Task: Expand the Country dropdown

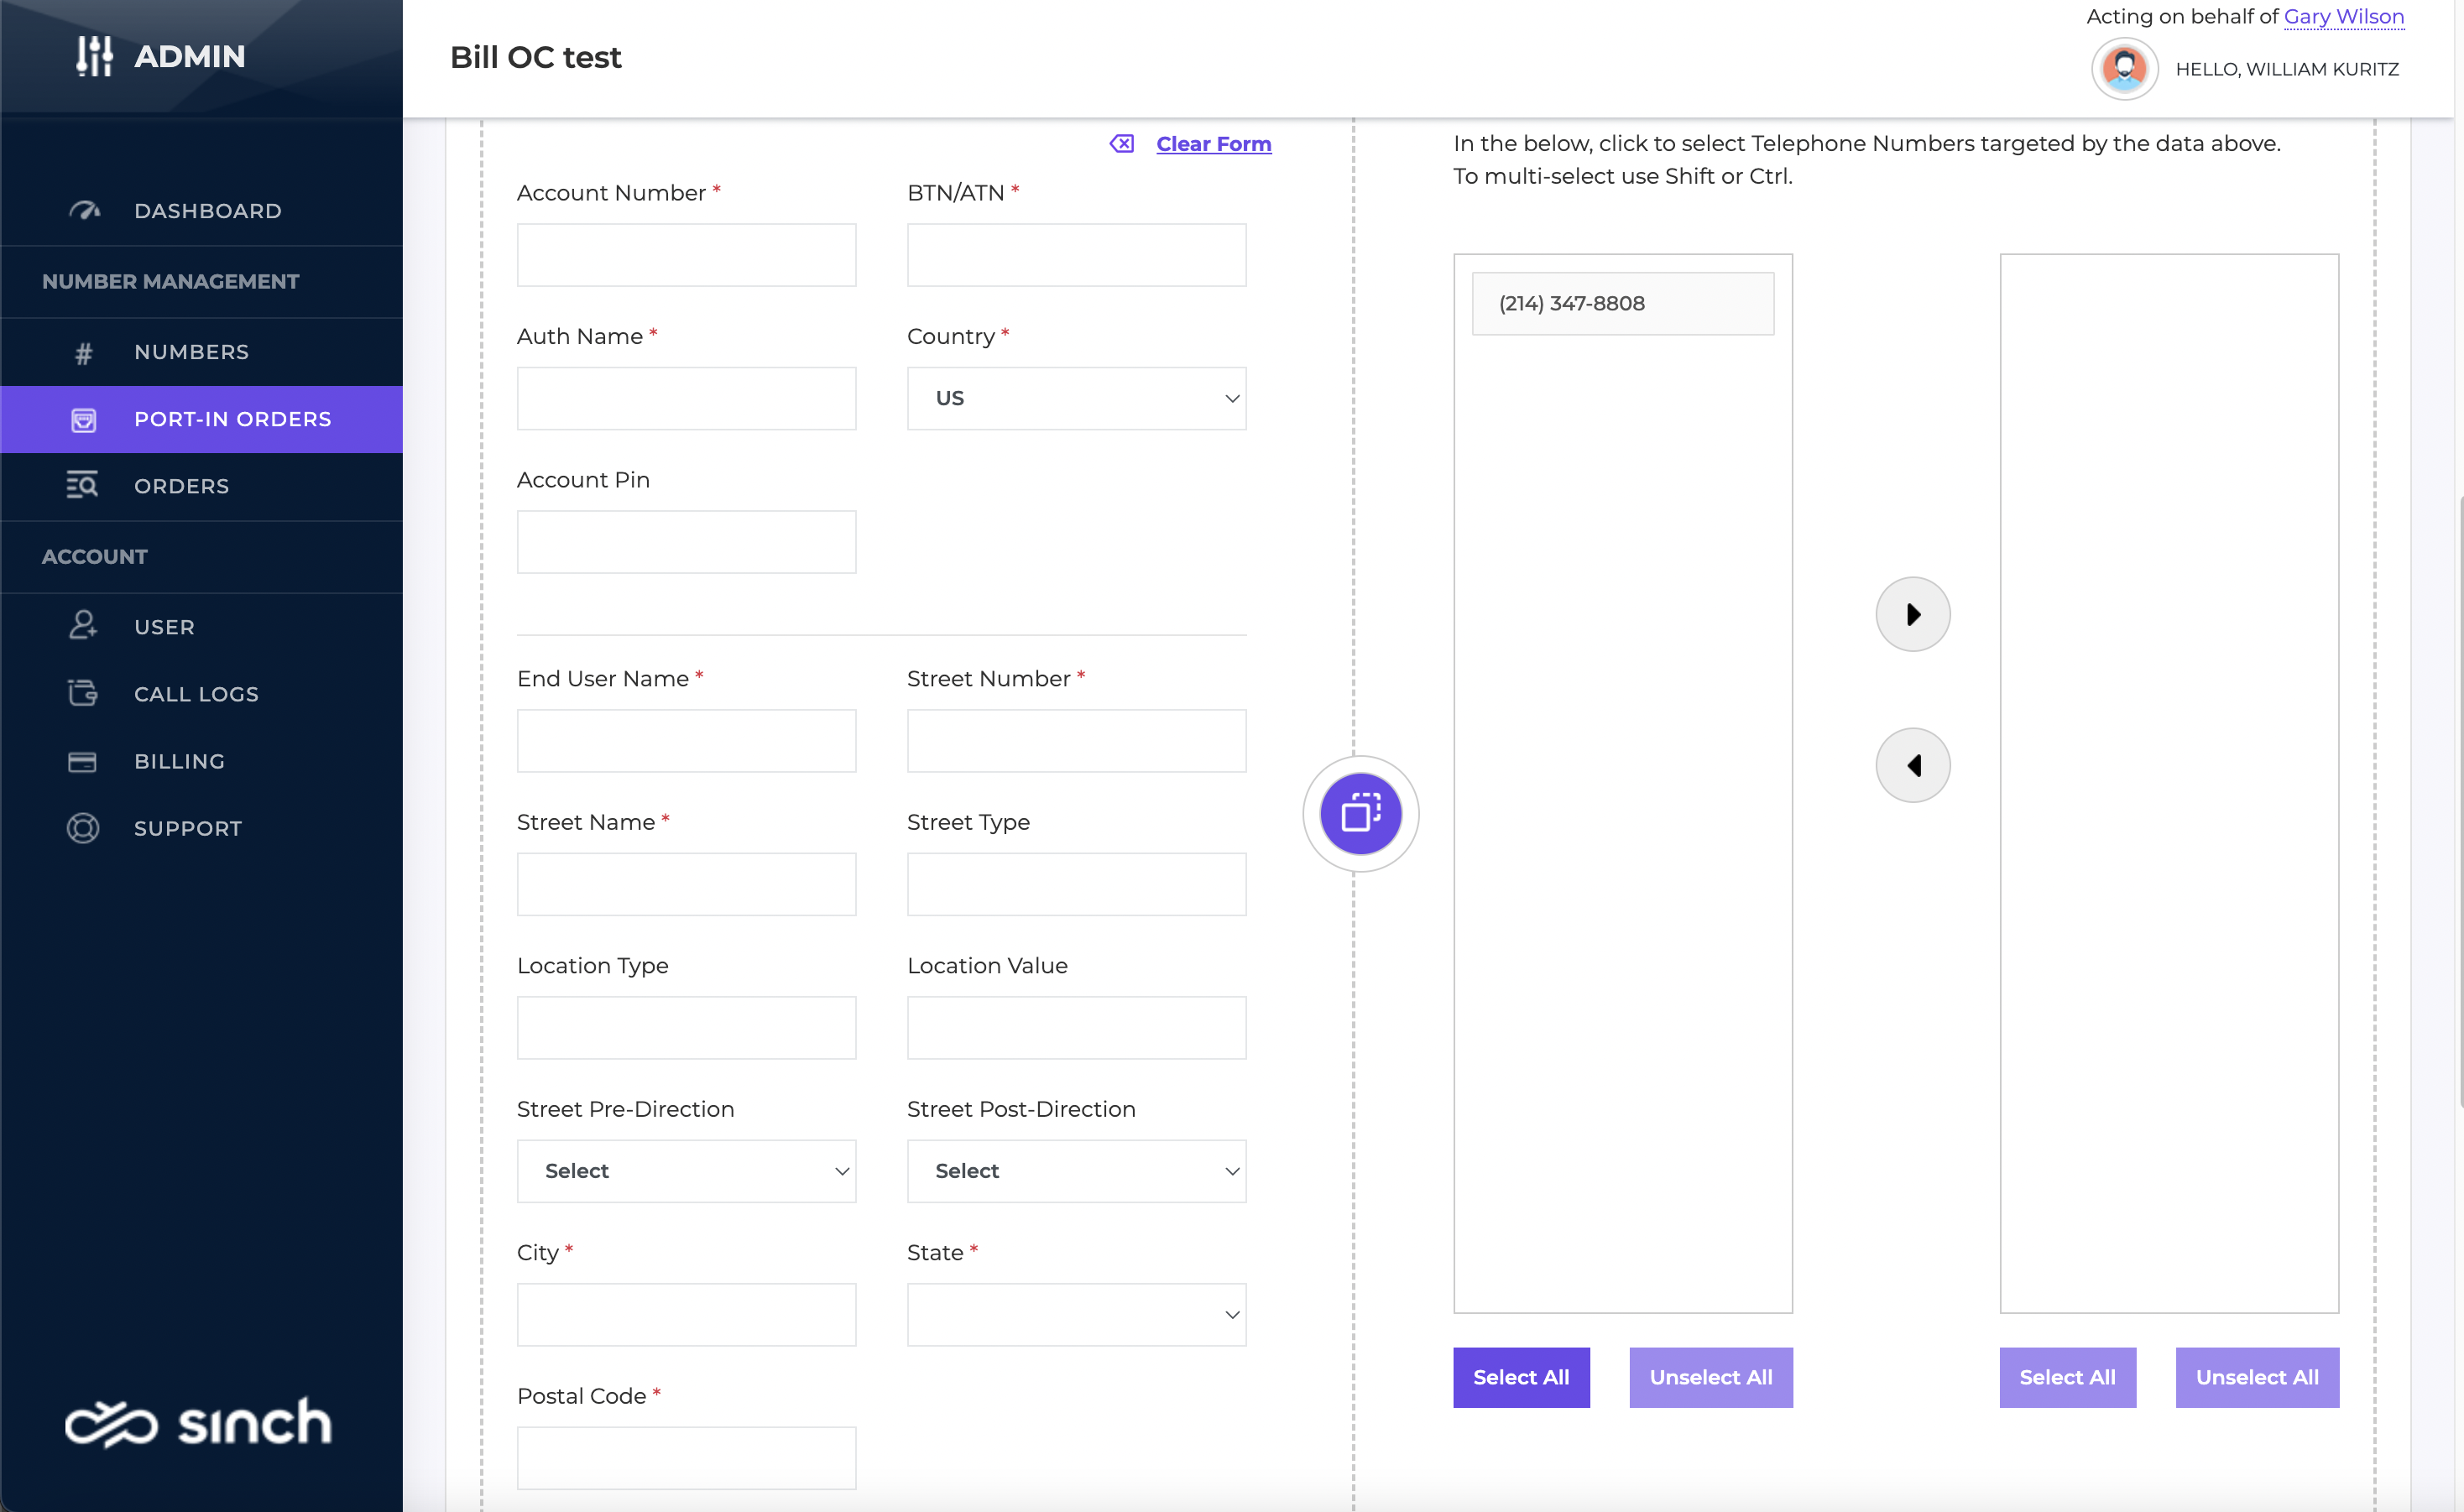Action: [1076, 398]
